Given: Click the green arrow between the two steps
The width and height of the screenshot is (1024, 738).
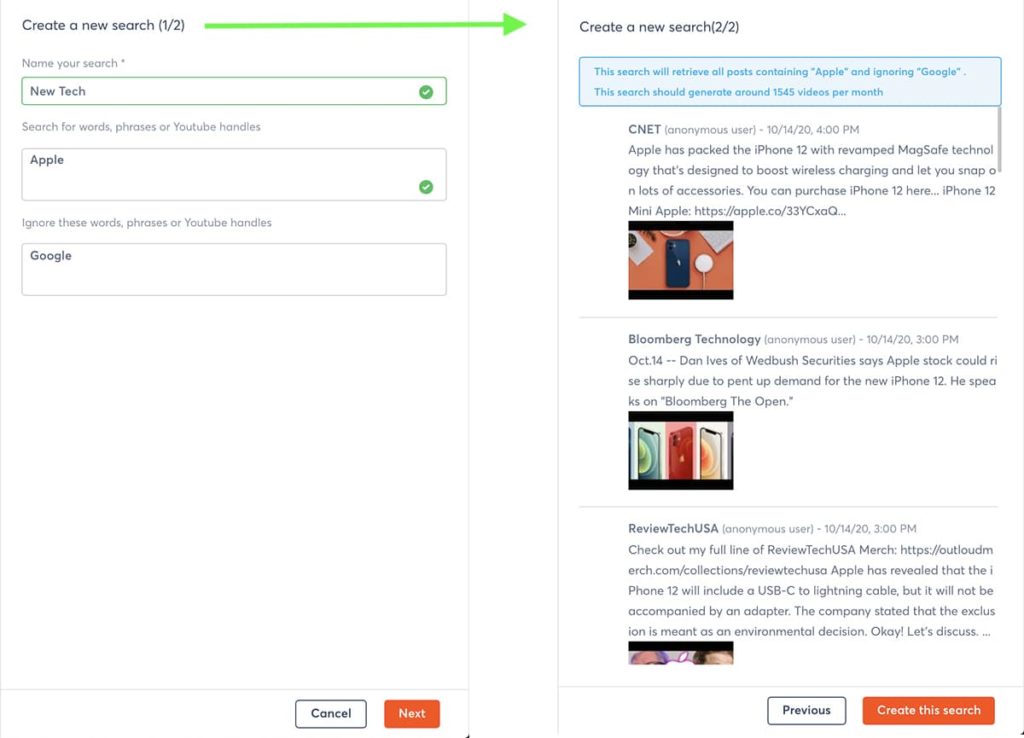Looking at the screenshot, I should tap(365, 25).
